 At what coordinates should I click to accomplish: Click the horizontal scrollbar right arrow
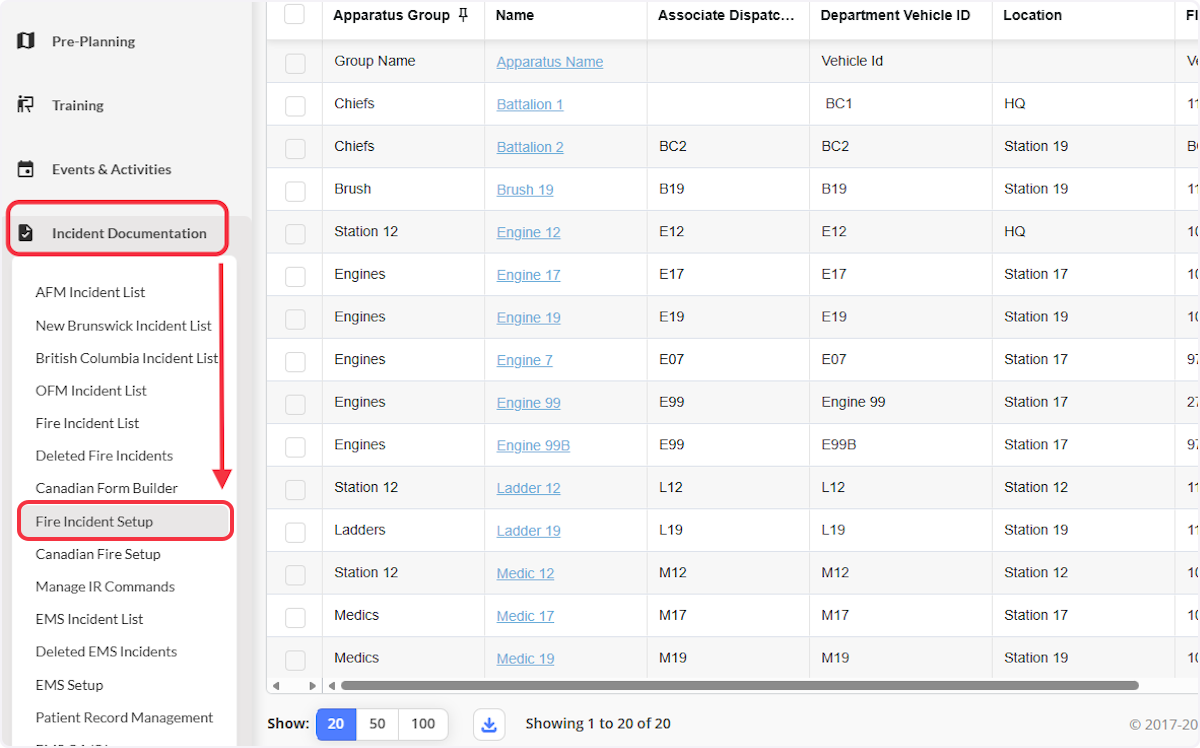[312, 686]
